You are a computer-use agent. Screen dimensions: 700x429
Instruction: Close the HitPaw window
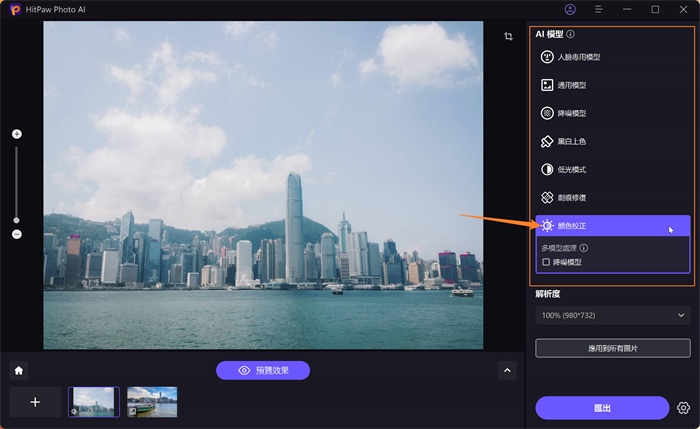[x=683, y=9]
